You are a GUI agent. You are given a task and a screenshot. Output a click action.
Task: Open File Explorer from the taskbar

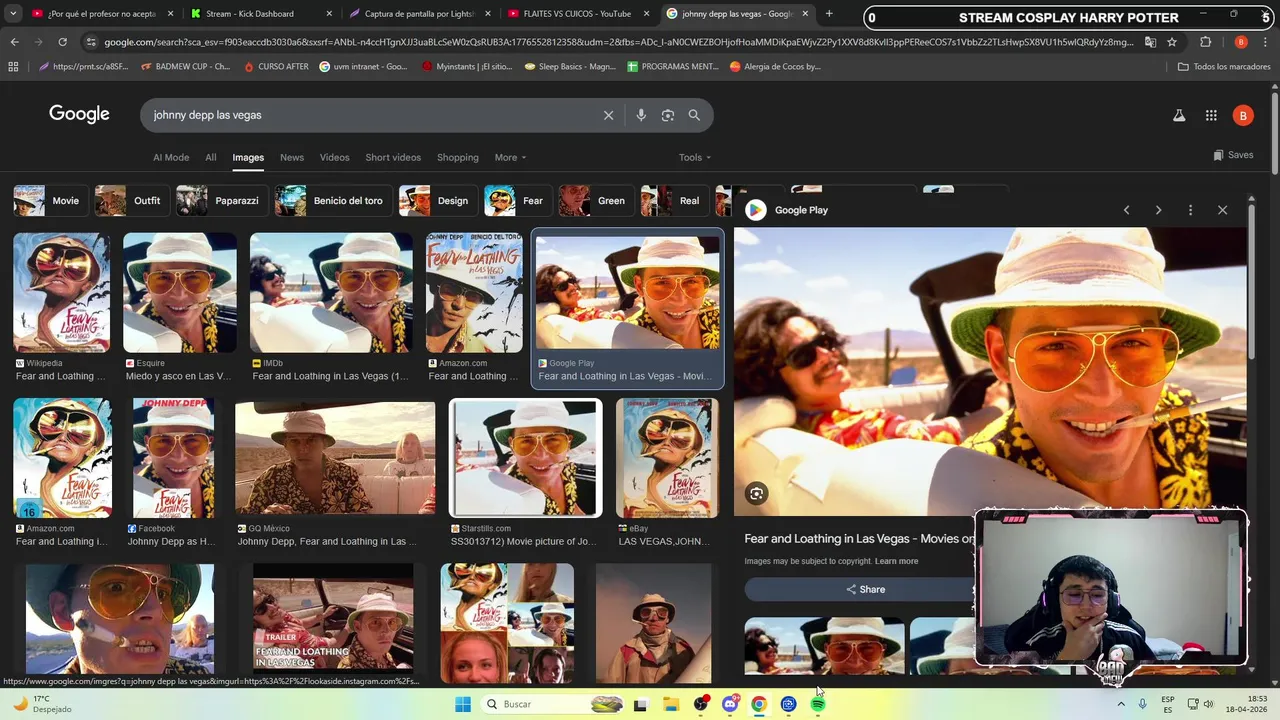(x=671, y=704)
